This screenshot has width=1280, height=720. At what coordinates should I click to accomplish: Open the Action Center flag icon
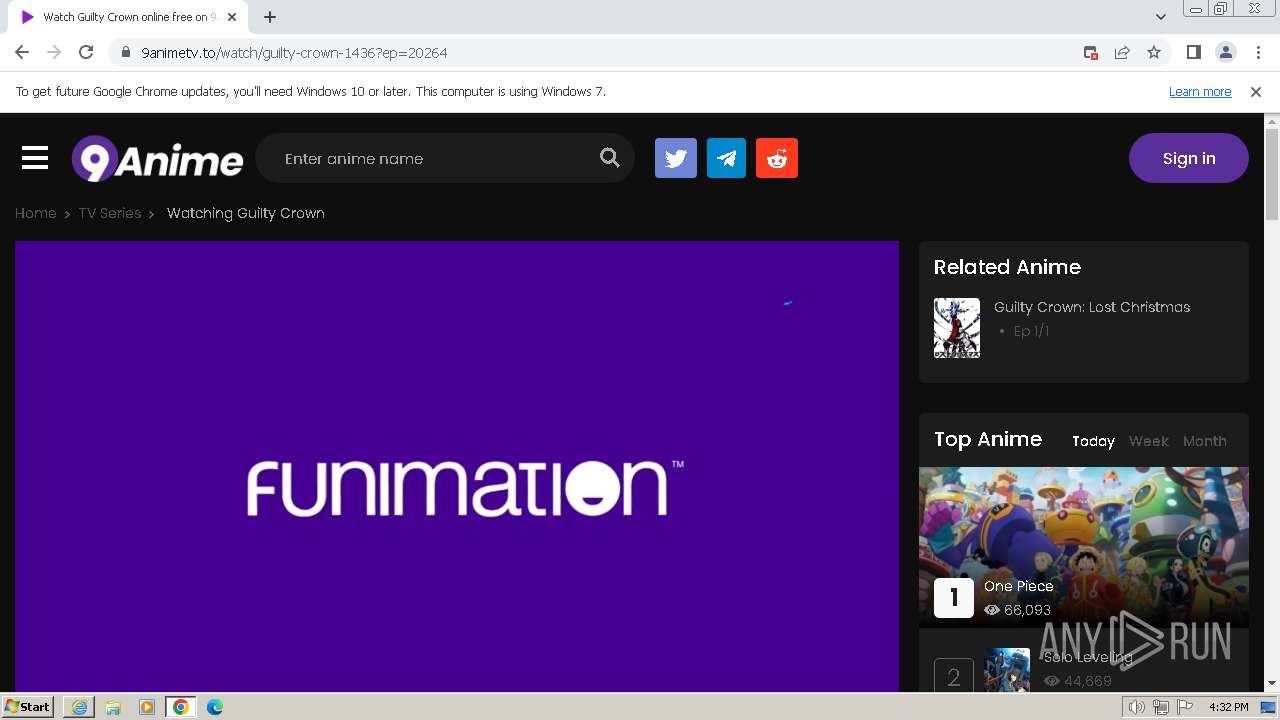click(x=1185, y=707)
